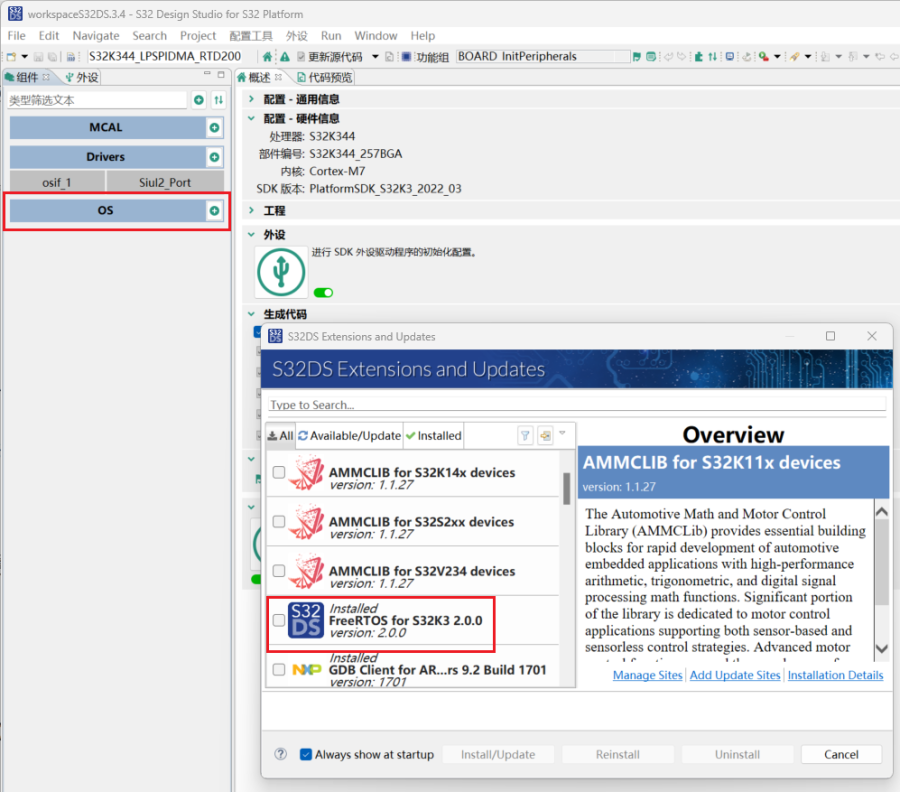The width and height of the screenshot is (900, 792).
Task: Open the Run menu
Action: tap(331, 36)
